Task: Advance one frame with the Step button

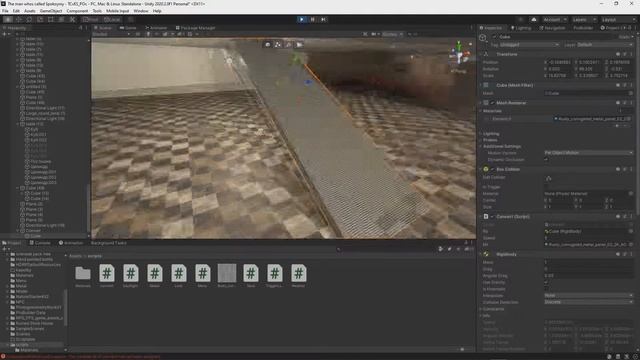Action: coord(323,19)
